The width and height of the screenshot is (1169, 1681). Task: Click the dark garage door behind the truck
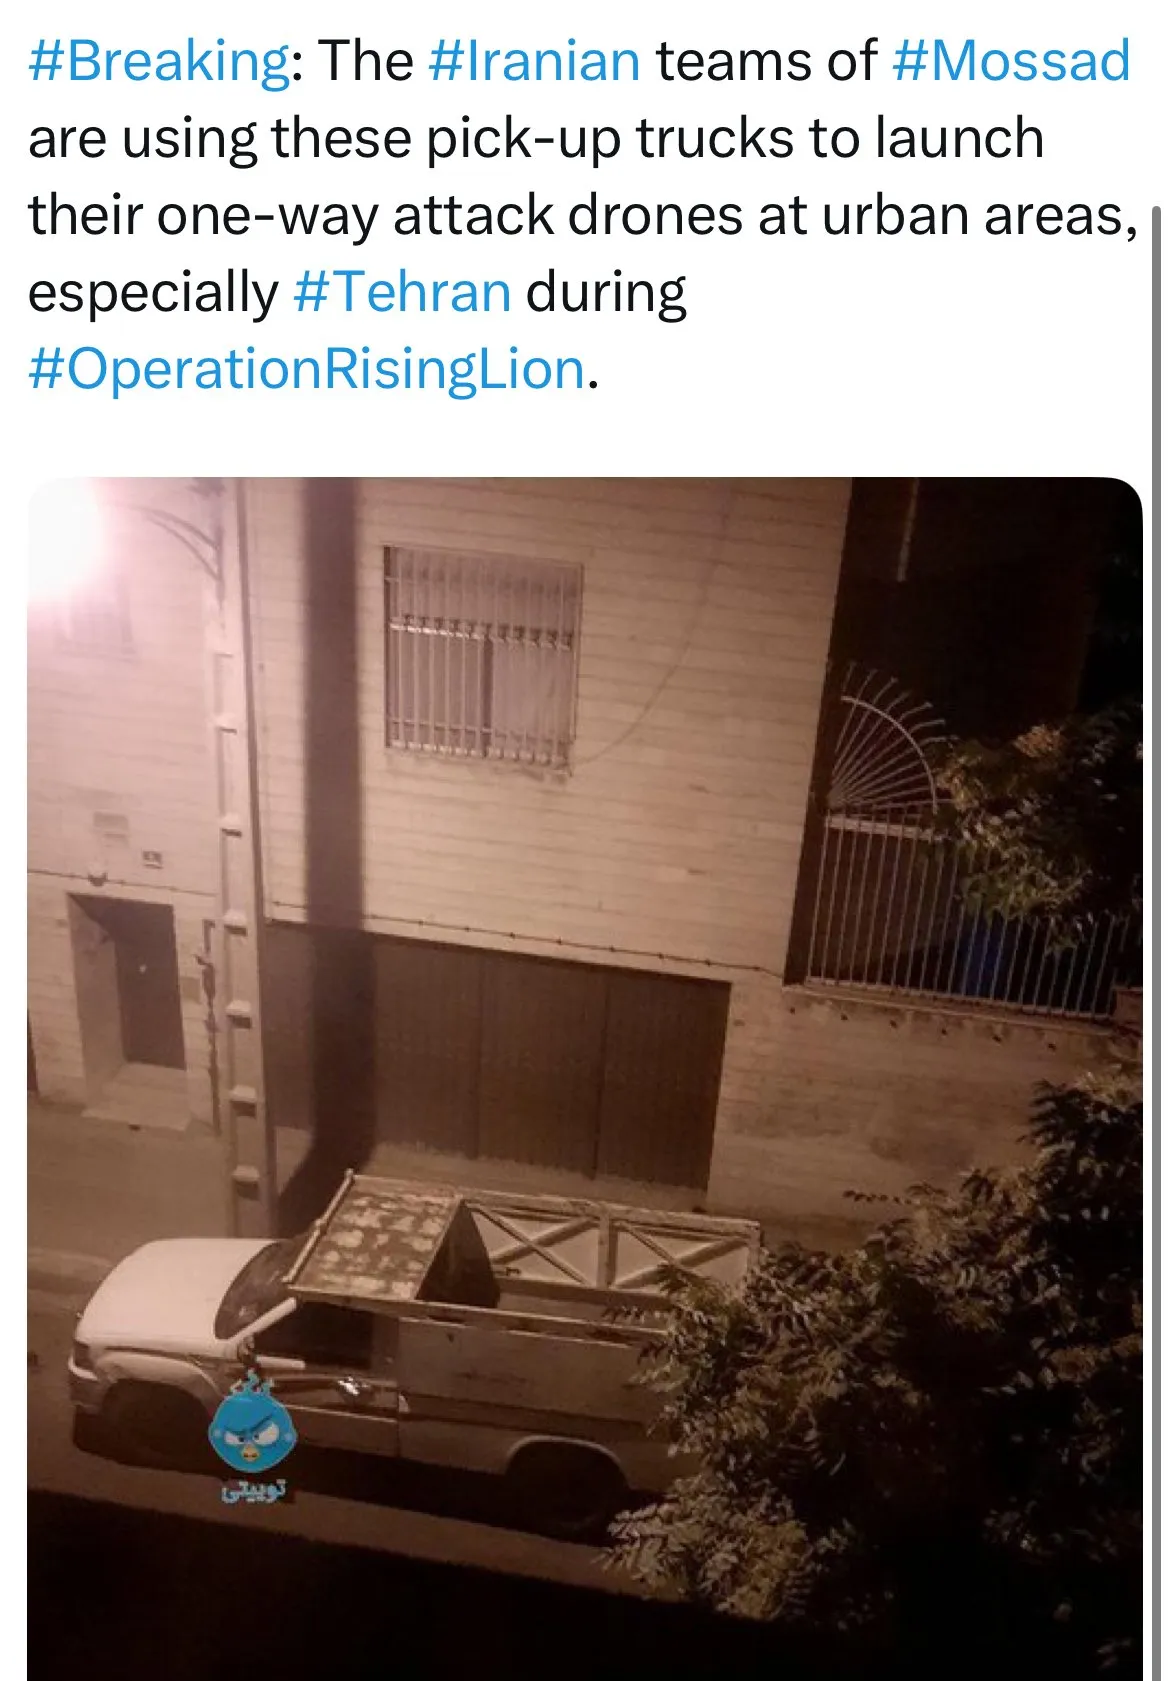coord(545,1060)
